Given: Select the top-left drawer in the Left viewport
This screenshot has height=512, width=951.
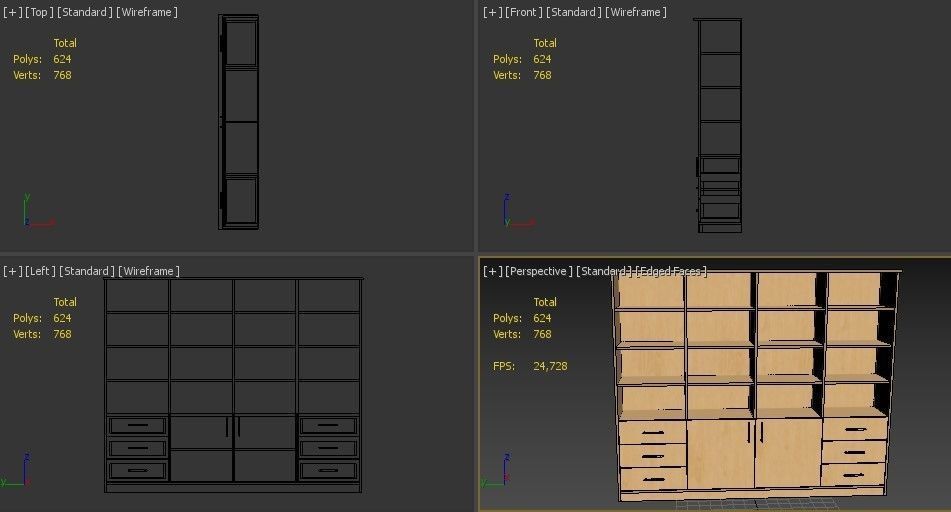Looking at the screenshot, I should click(x=138, y=425).
